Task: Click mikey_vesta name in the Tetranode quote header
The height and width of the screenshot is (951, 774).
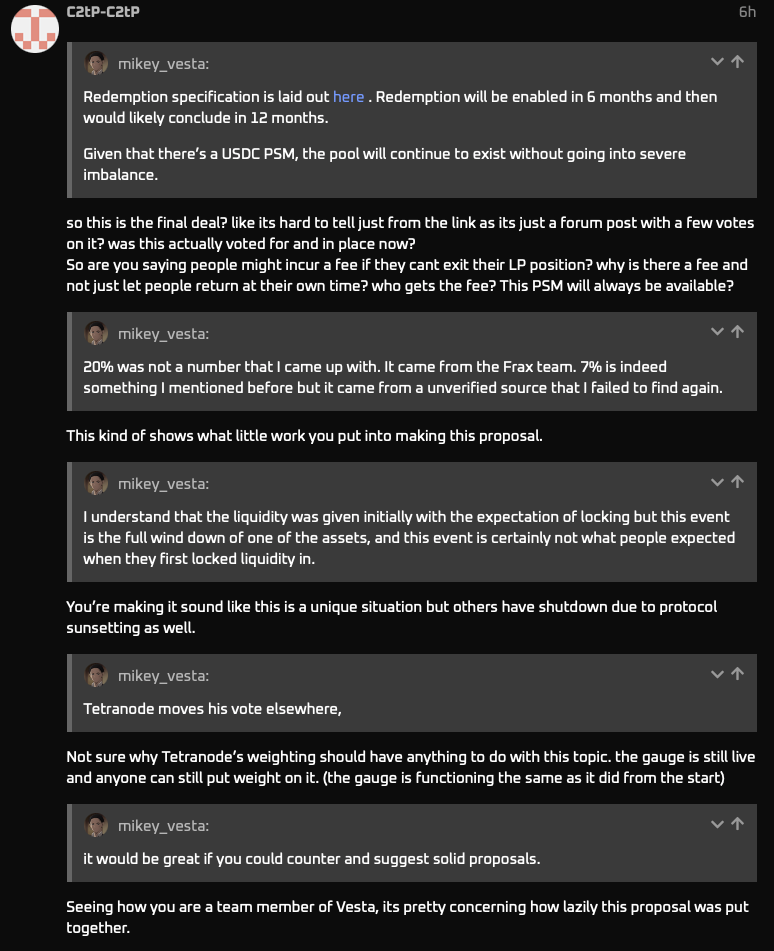Action: tap(163, 676)
